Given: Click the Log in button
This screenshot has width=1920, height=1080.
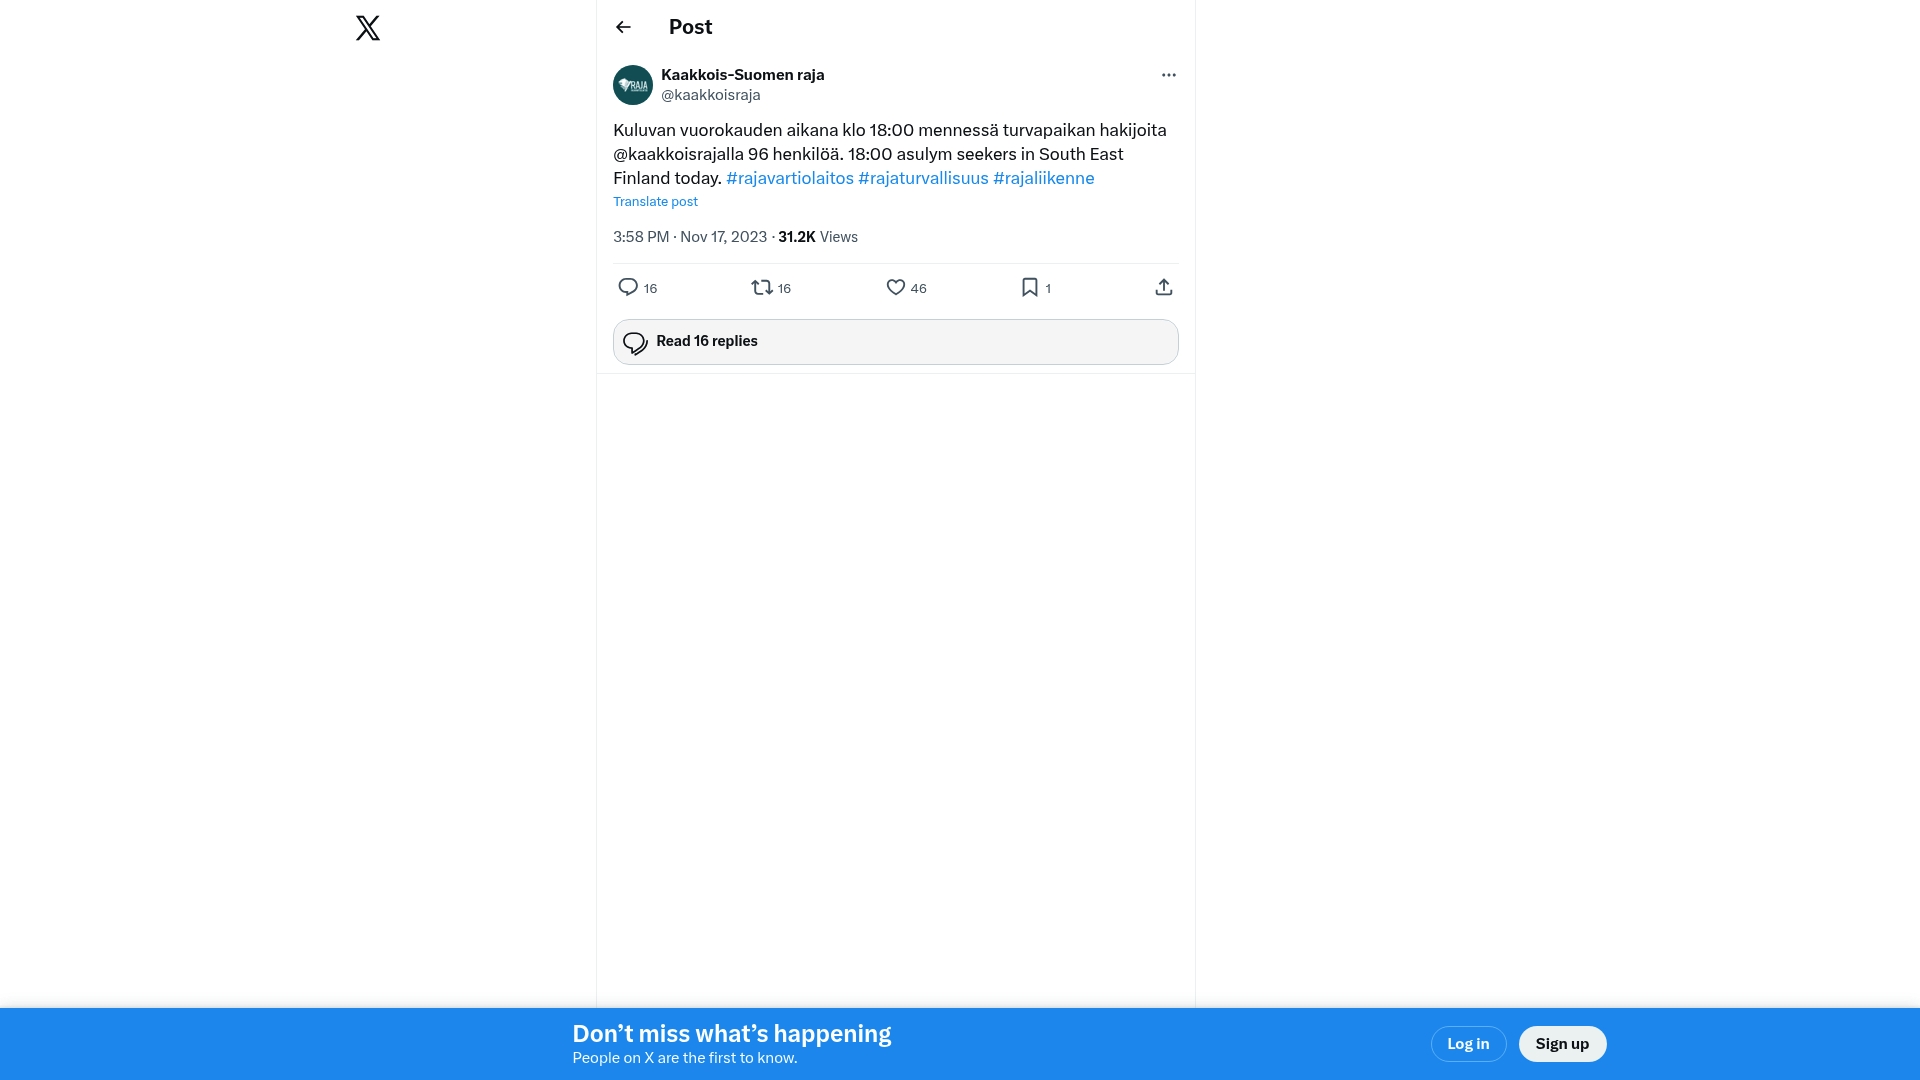Looking at the screenshot, I should tap(1468, 1044).
